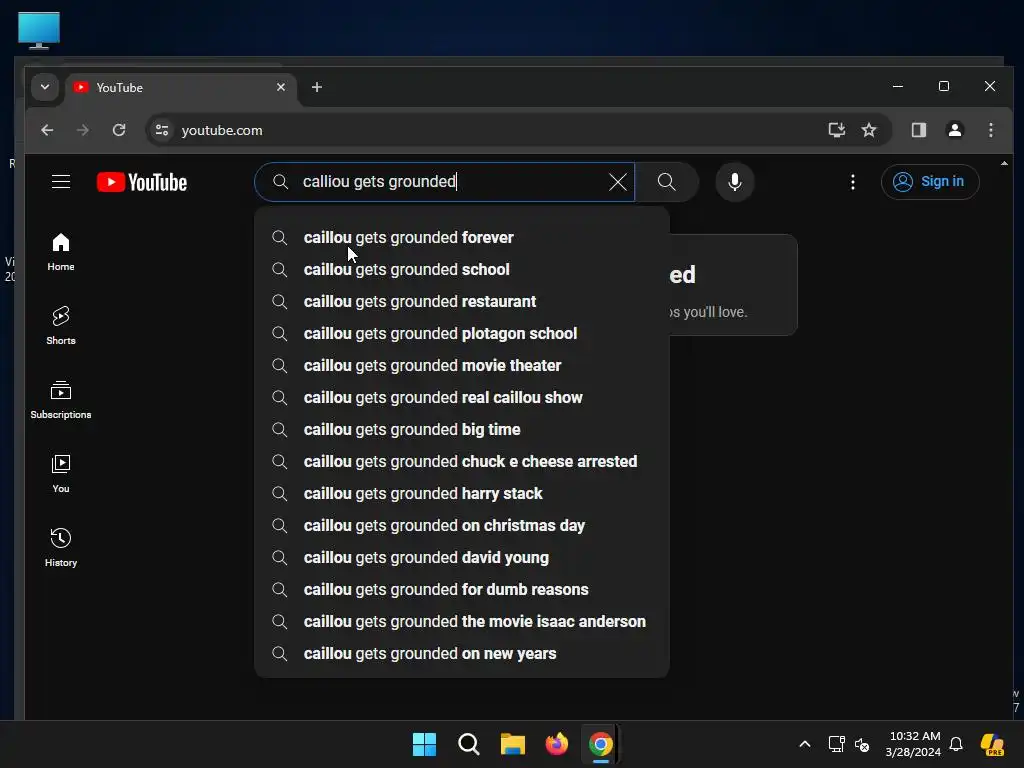This screenshot has width=1024, height=768.
Task: Open the Chrome profile icon
Action: 955,130
